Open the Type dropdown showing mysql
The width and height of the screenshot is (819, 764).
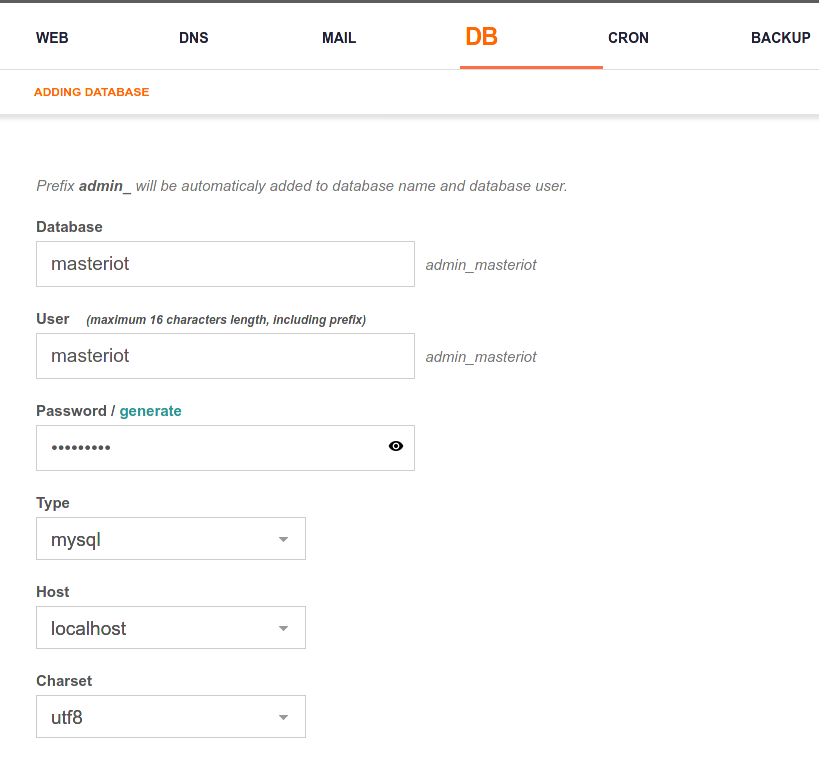tap(170, 538)
